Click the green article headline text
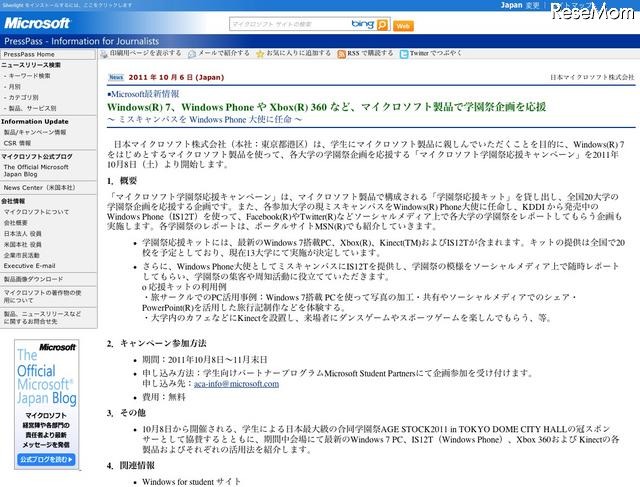Screen dimensions: 640x487 327,107
